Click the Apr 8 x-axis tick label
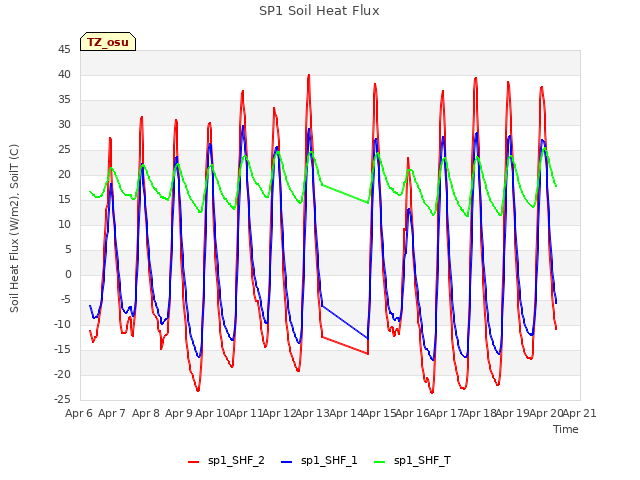Image resolution: width=640 pixels, height=480 pixels. click(146, 413)
